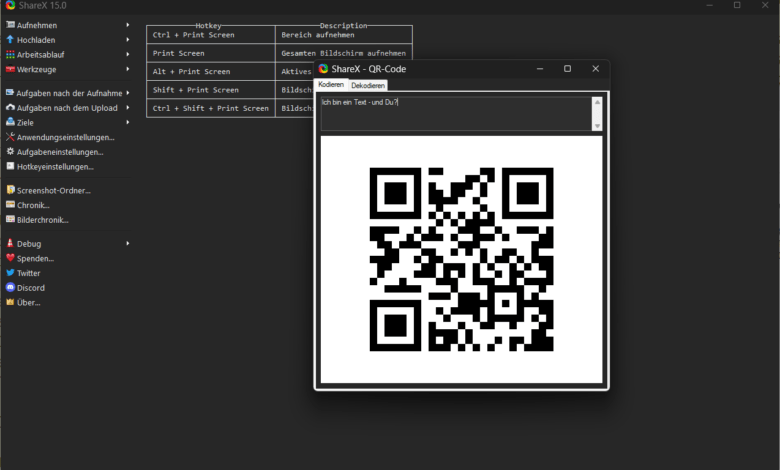This screenshot has width=780, height=470.
Task: Click the Bilderchronik icon
Action: tap(10, 219)
